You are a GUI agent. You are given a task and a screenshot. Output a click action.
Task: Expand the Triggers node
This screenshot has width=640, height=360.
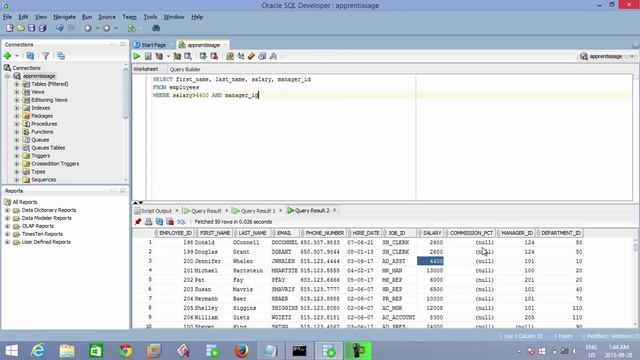tap(17, 156)
